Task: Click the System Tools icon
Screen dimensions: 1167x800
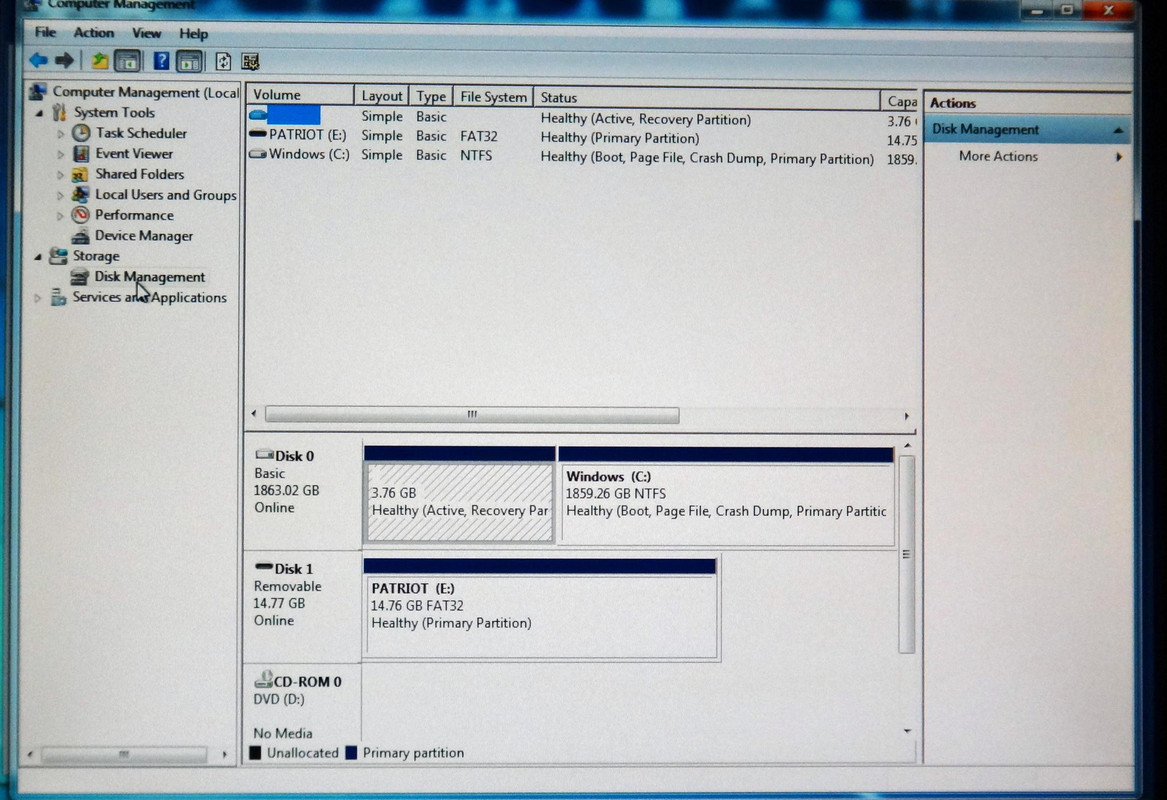Action: pyautogui.click(x=60, y=112)
